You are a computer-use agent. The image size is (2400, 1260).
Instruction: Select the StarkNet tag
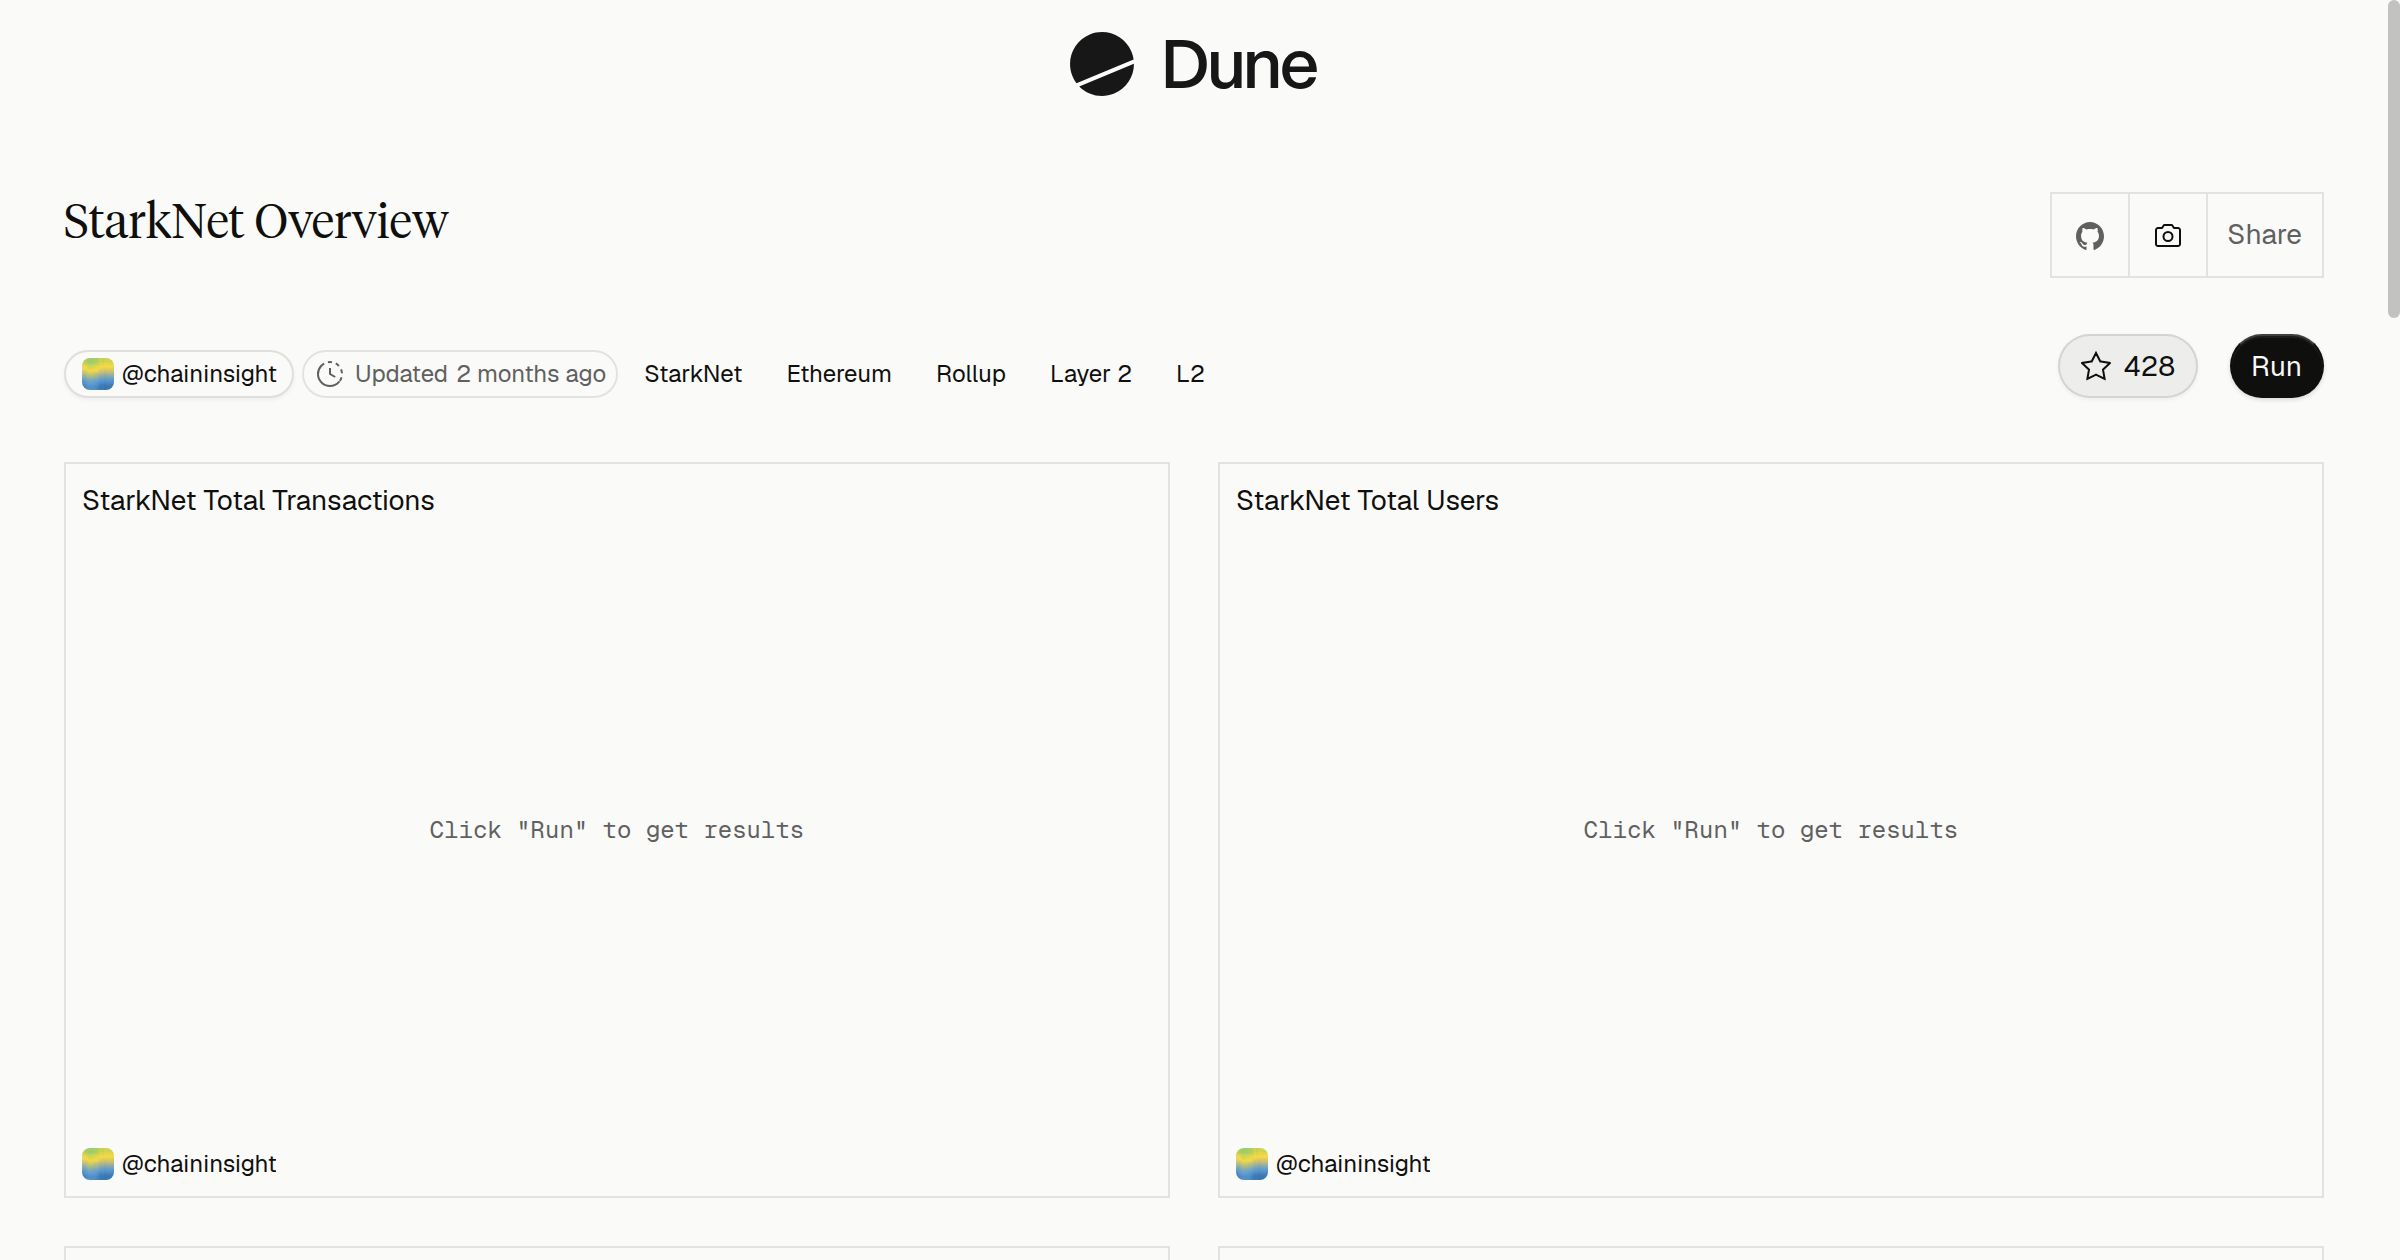(693, 374)
